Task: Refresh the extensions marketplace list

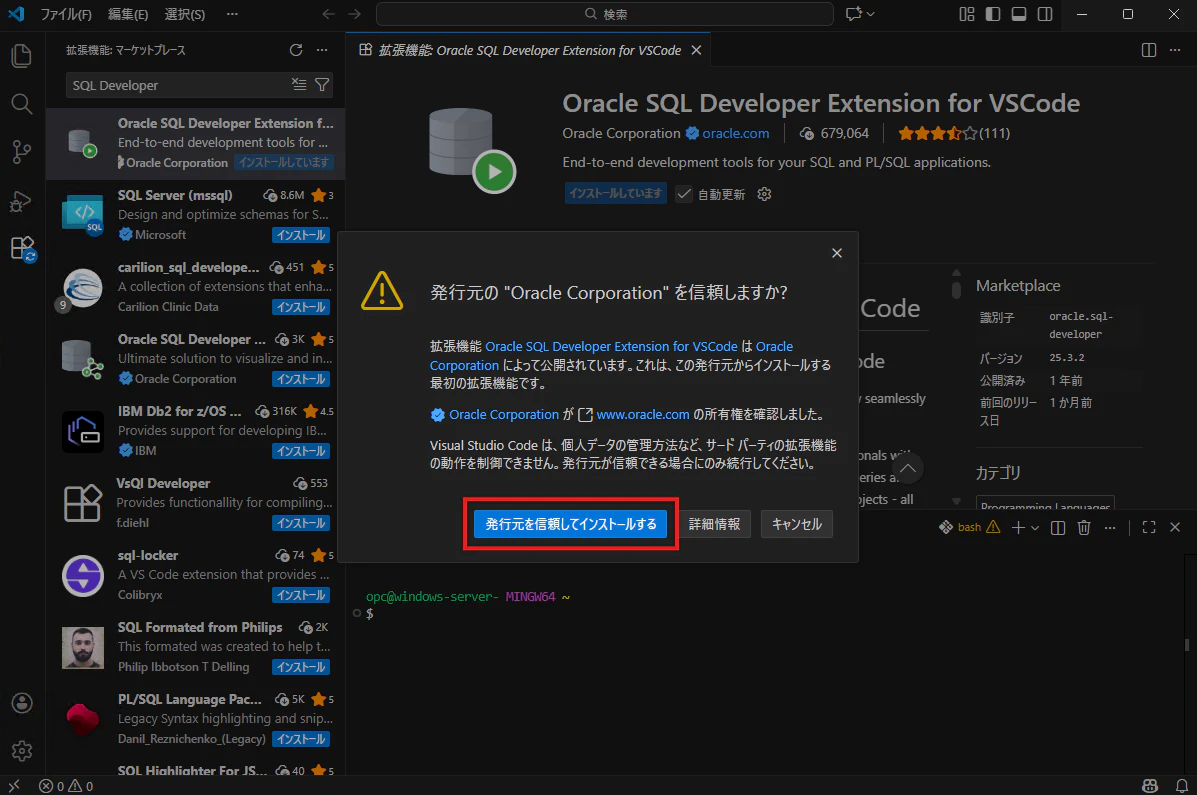Action: point(296,50)
